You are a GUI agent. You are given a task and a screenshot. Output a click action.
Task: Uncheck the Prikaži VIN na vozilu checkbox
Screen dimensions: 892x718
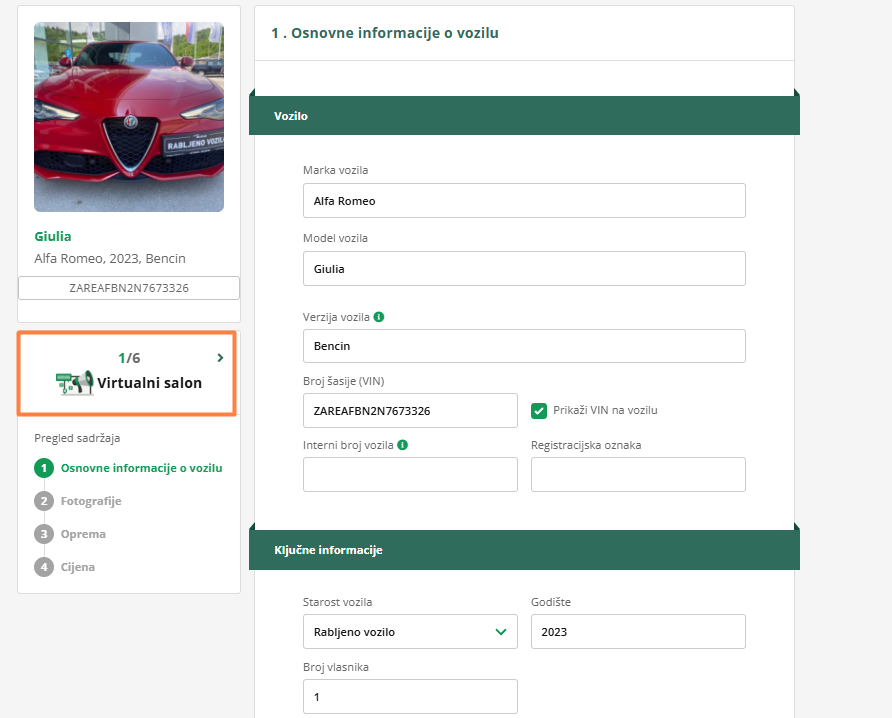pos(539,410)
